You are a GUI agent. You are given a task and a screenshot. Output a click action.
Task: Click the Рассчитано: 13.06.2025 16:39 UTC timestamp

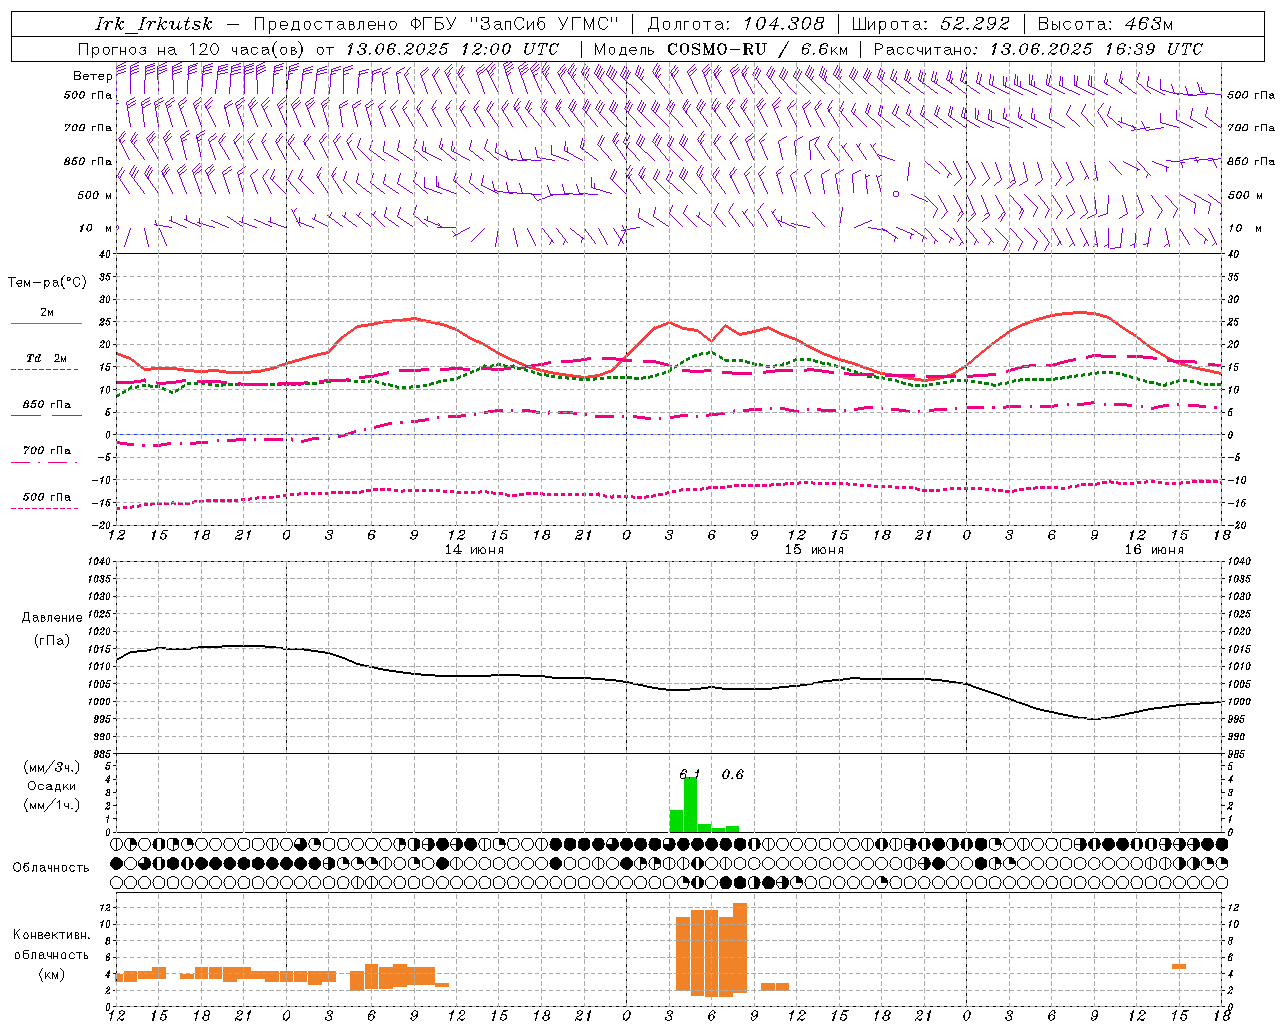pos(1038,49)
